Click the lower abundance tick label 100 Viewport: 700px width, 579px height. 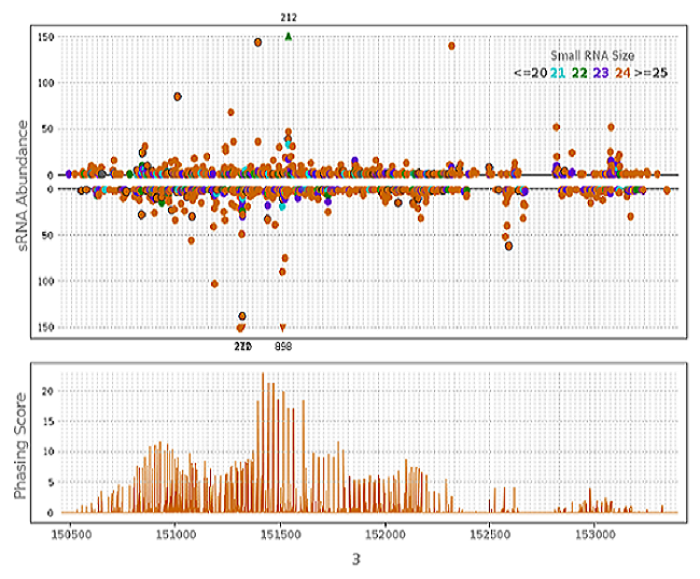tap(46, 281)
